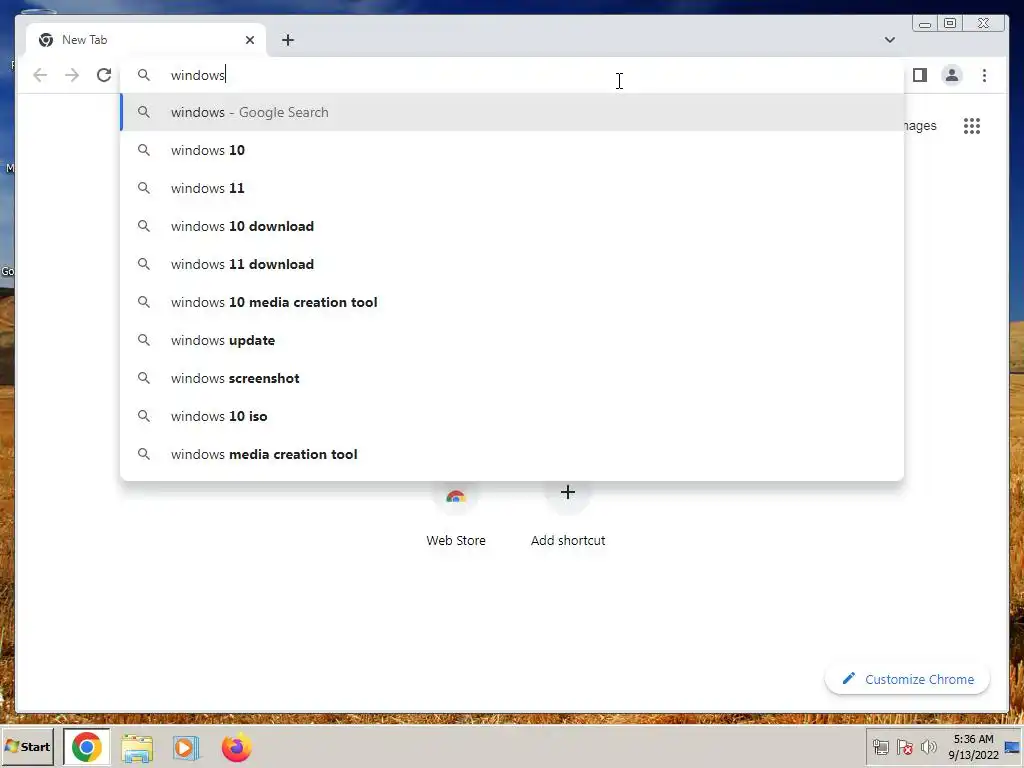Viewport: 1024px width, 768px height.
Task: Choose the windows 11 download suggestion
Action: pos(512,264)
